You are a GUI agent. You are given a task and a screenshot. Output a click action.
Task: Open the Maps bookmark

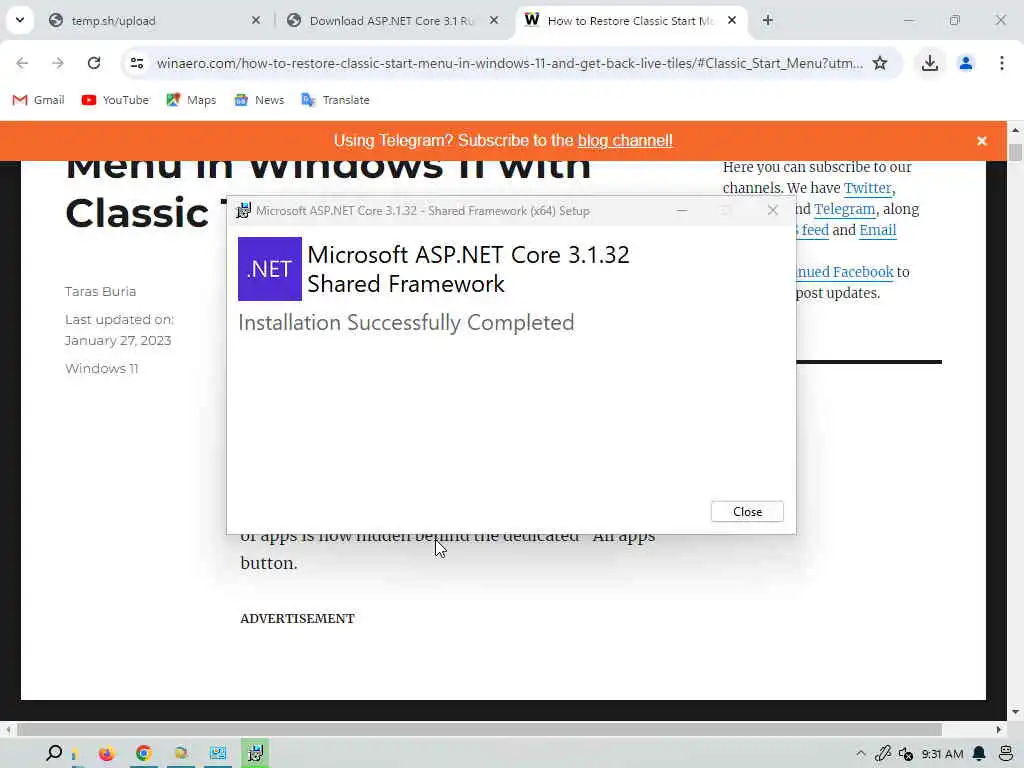pos(191,100)
